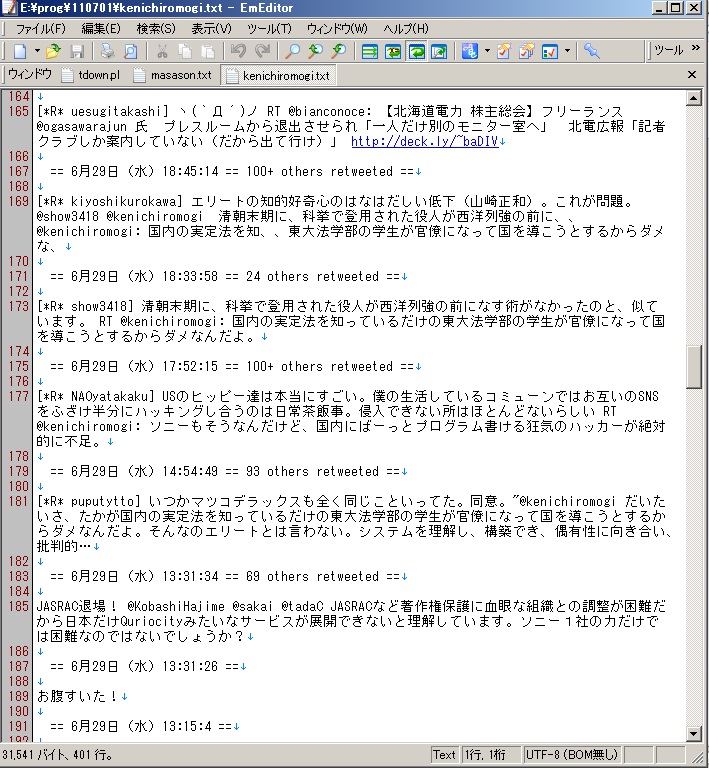Toggle the No Wrap icon
Image resolution: width=709 pixels, height=768 pixels.
369,51
